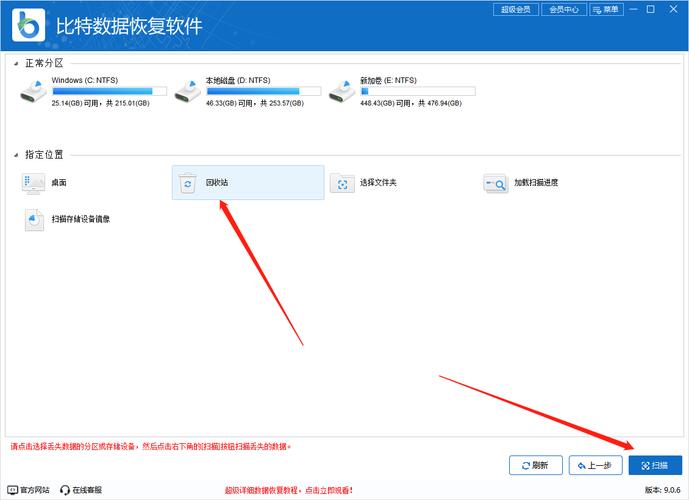Click the version 9.0.6 status text
Image resolution: width=689 pixels, height=500 pixels.
[663, 490]
